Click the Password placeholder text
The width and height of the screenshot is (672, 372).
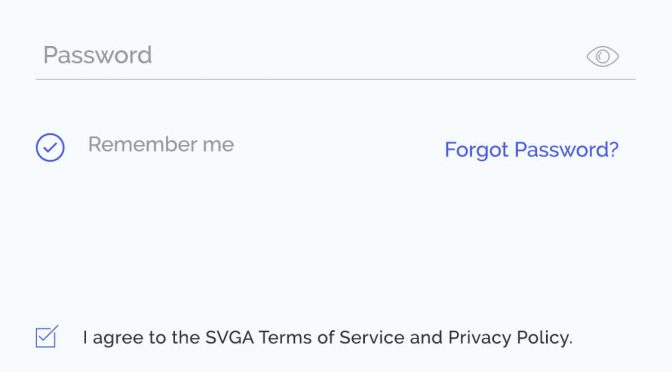point(98,55)
